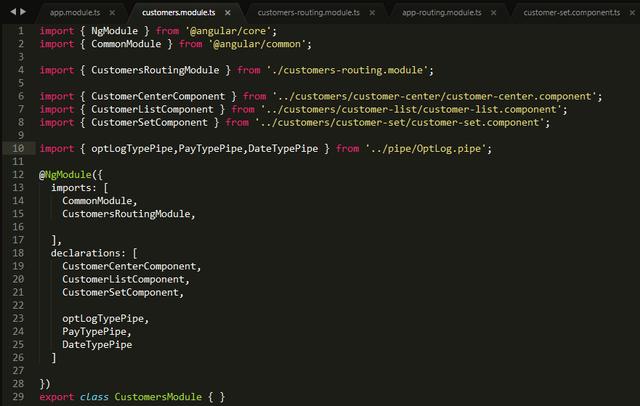This screenshot has width=640, height=406.
Task: Click line number 29 in the gutter
Action: pos(18,397)
